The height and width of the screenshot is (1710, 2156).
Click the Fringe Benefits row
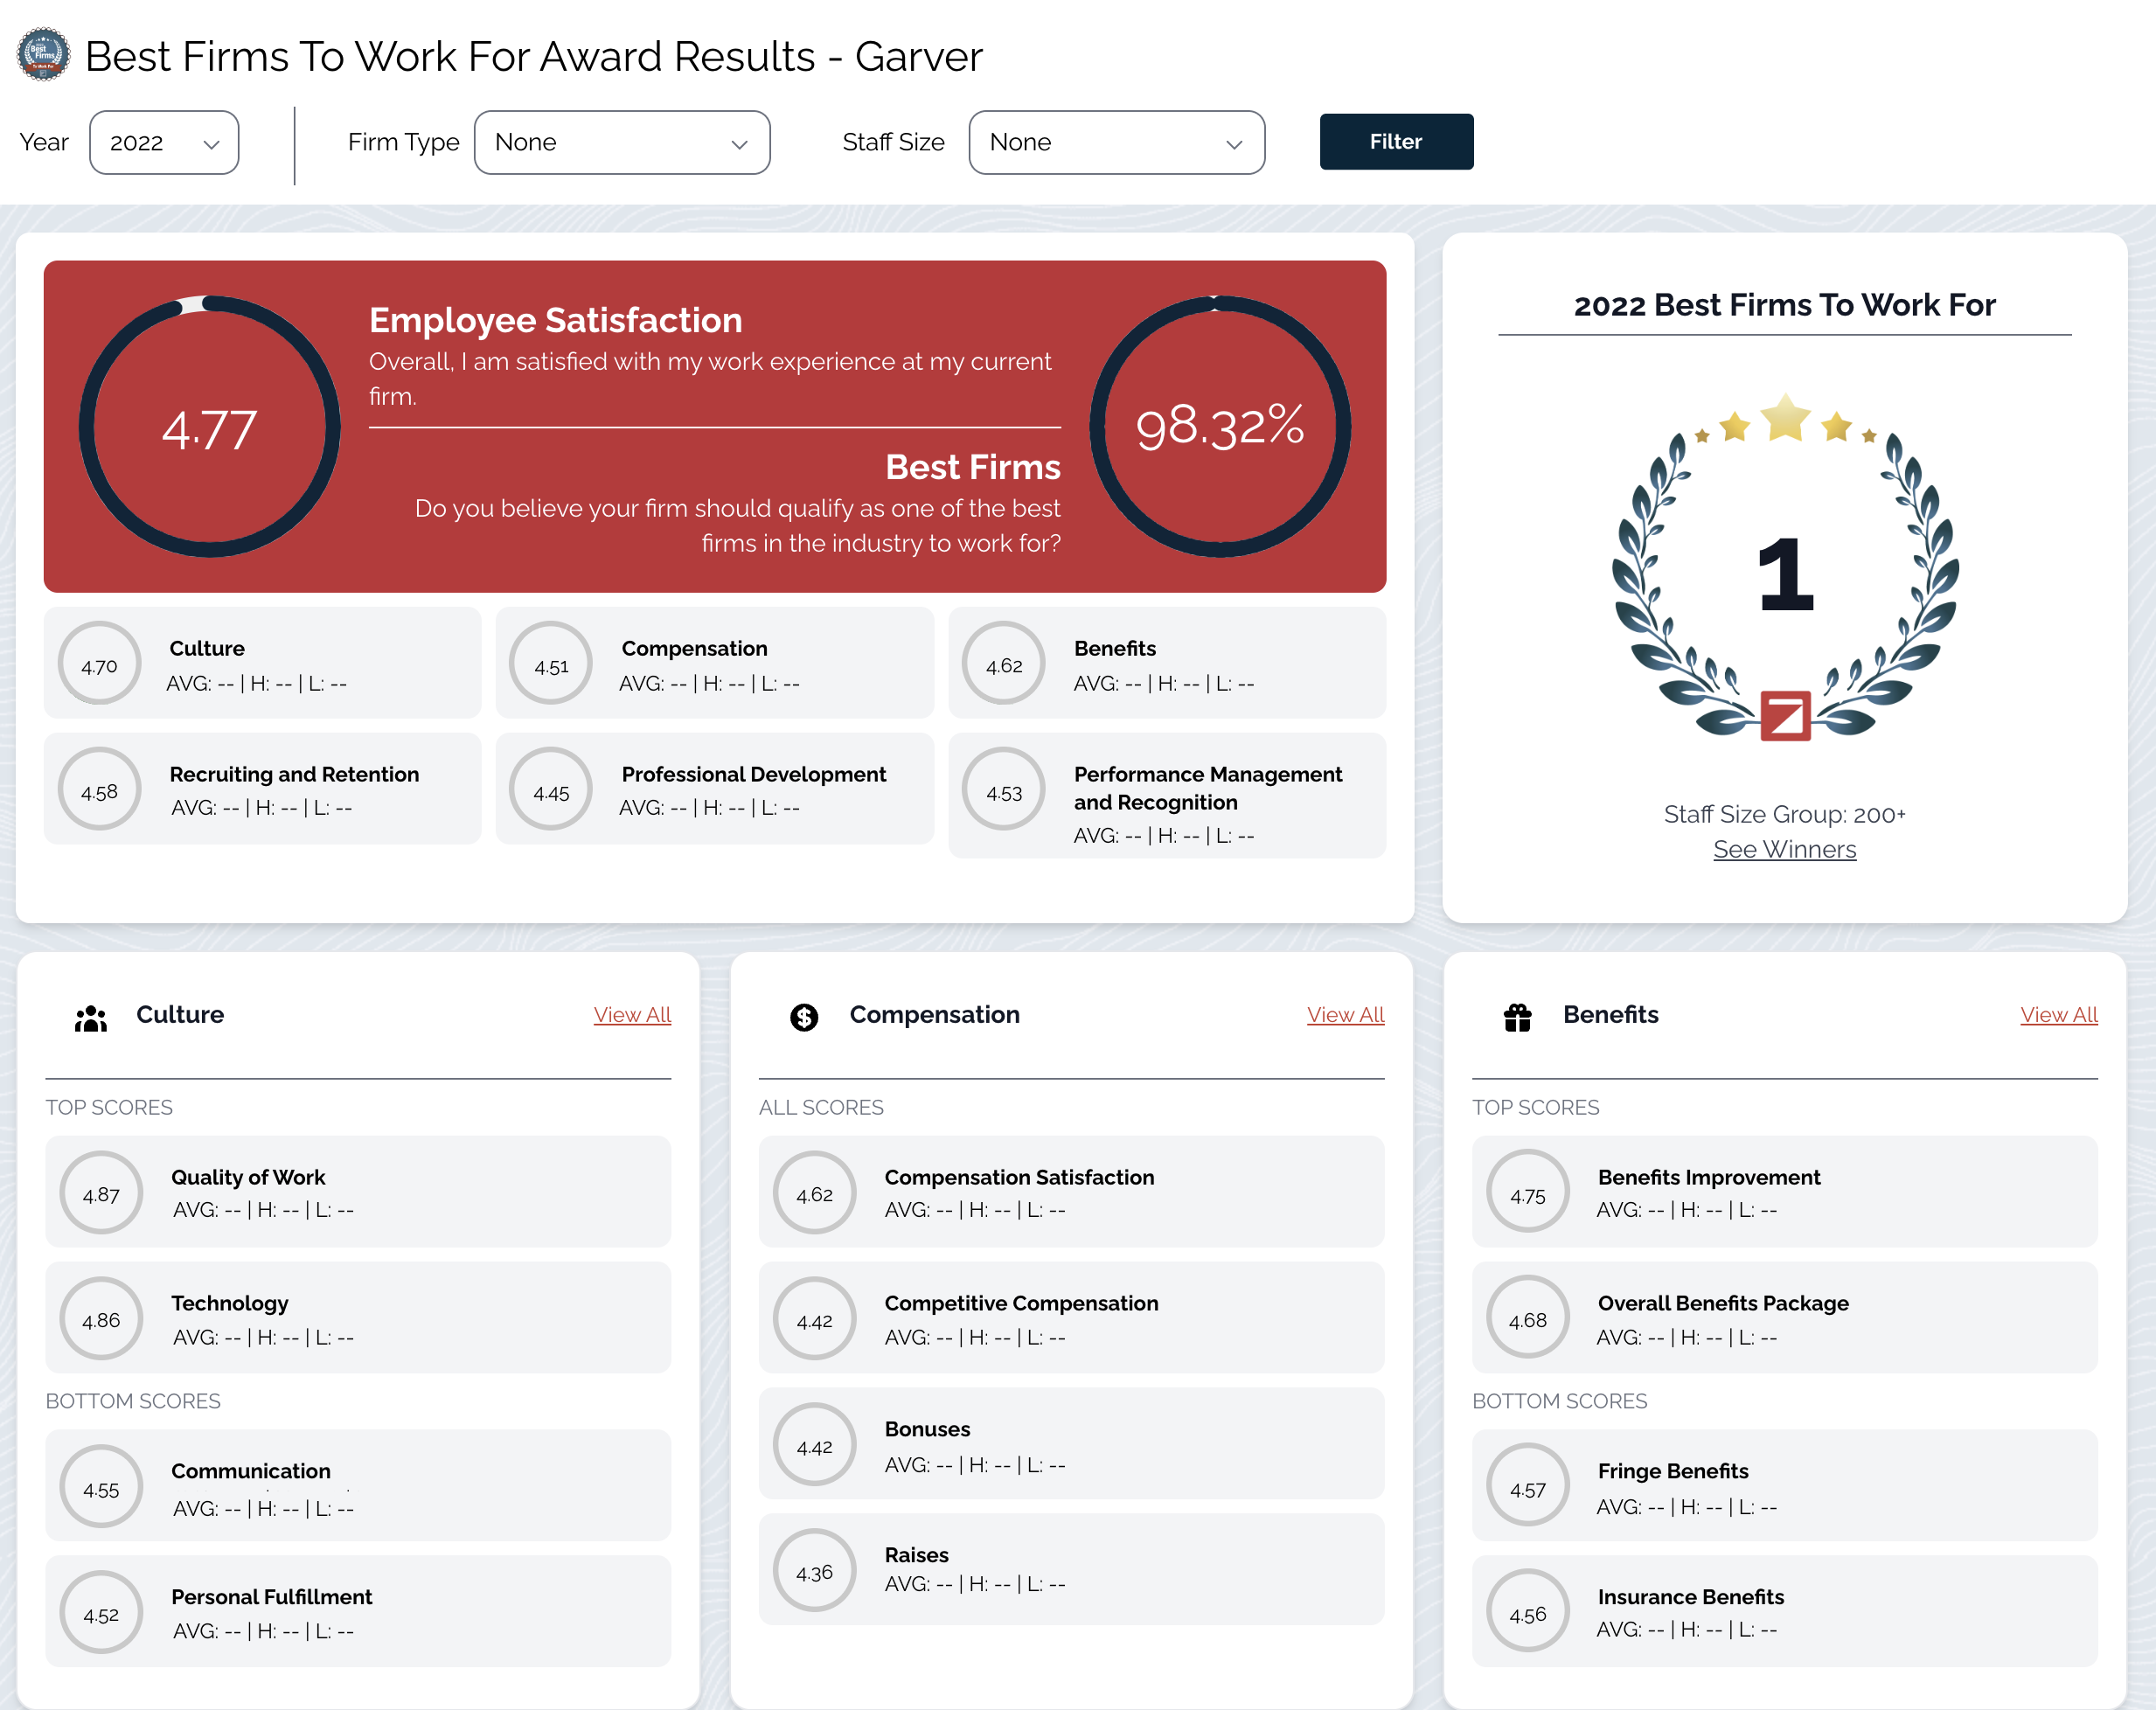pos(1784,1485)
